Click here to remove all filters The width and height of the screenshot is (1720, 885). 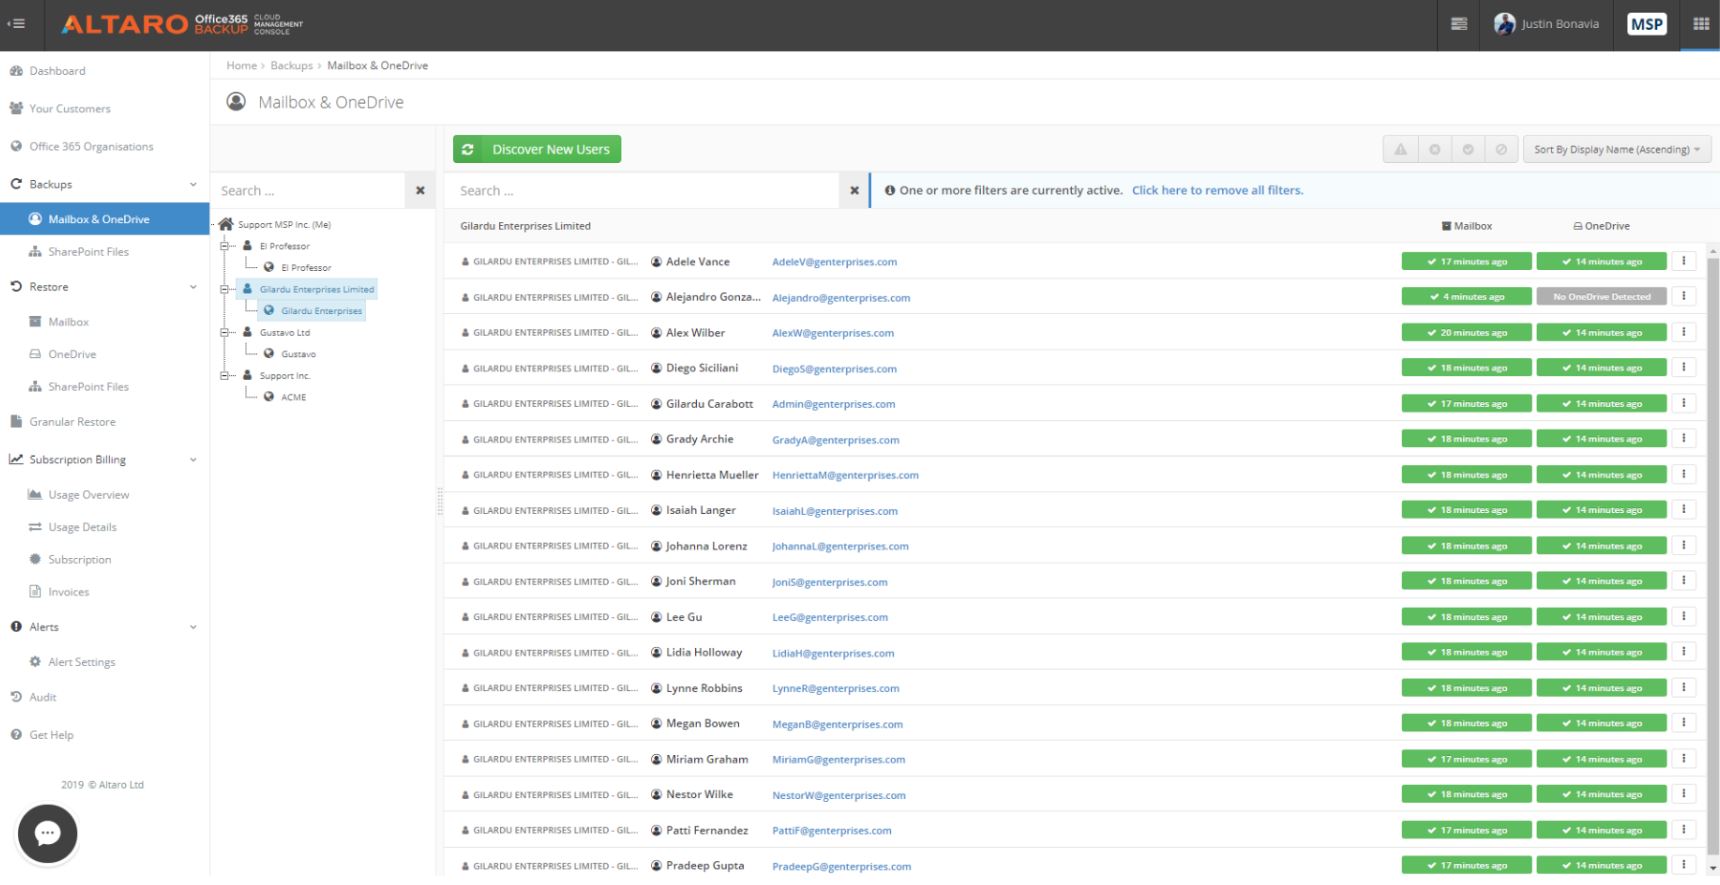click(1217, 190)
